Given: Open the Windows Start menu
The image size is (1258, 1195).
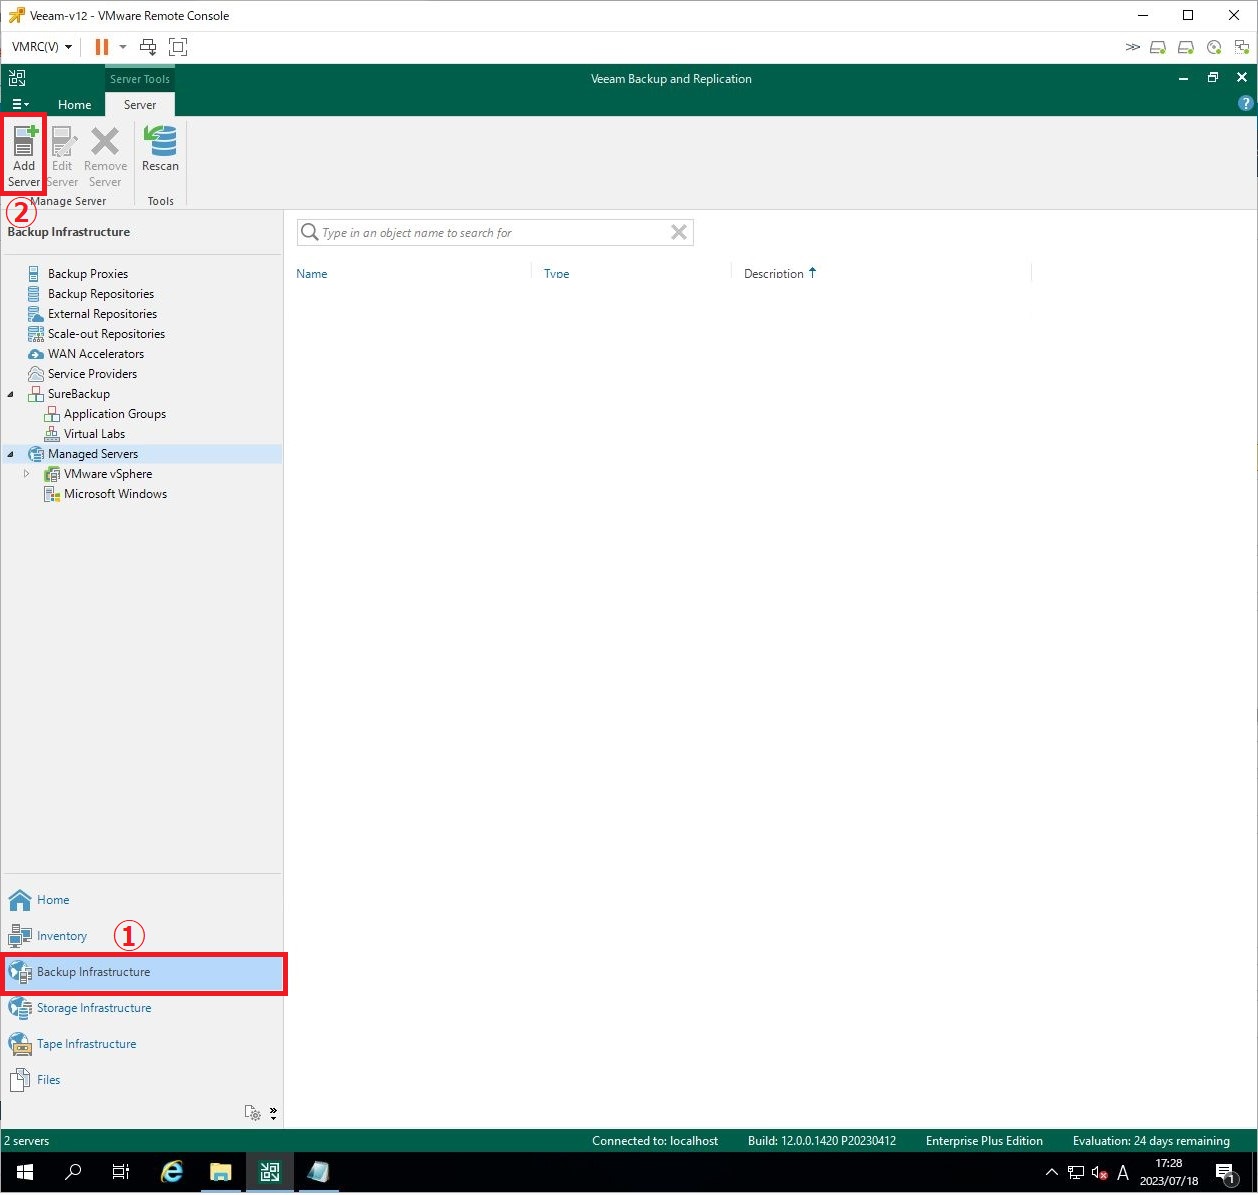Looking at the screenshot, I should (x=24, y=1172).
